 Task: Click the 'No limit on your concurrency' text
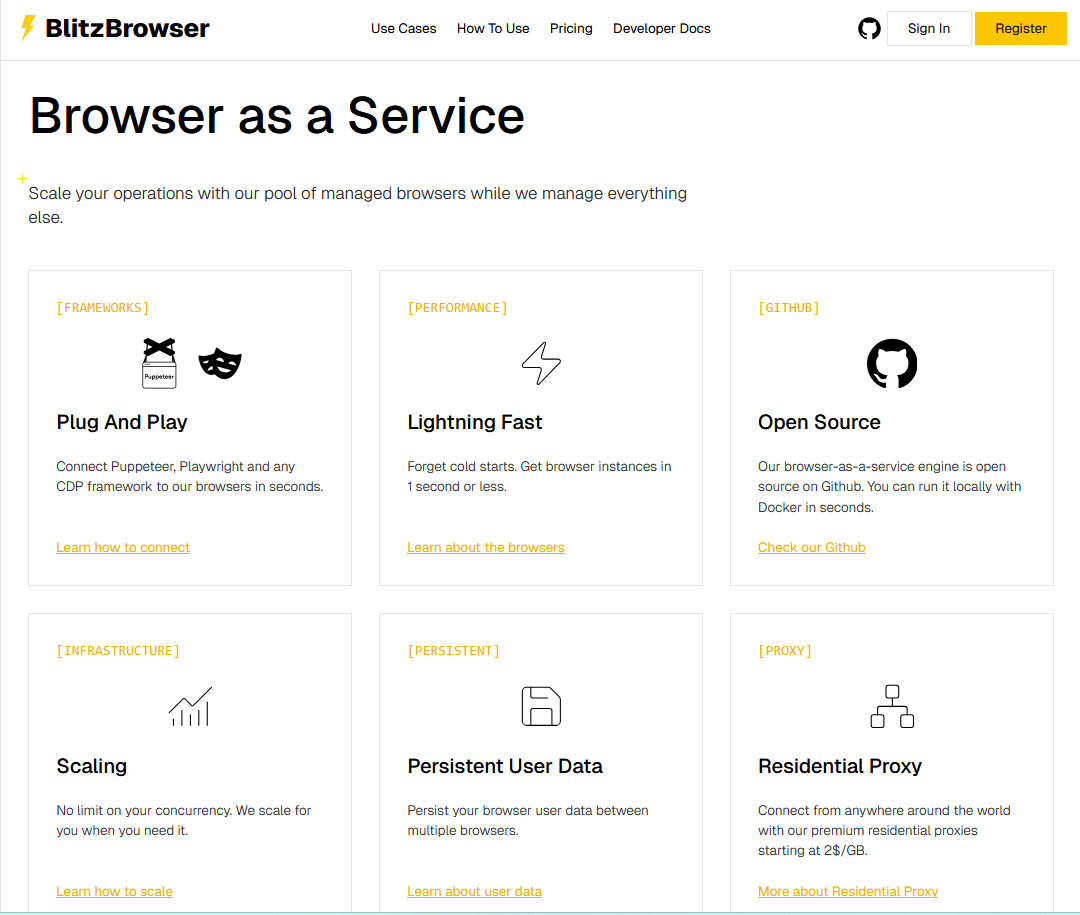[x=183, y=820]
